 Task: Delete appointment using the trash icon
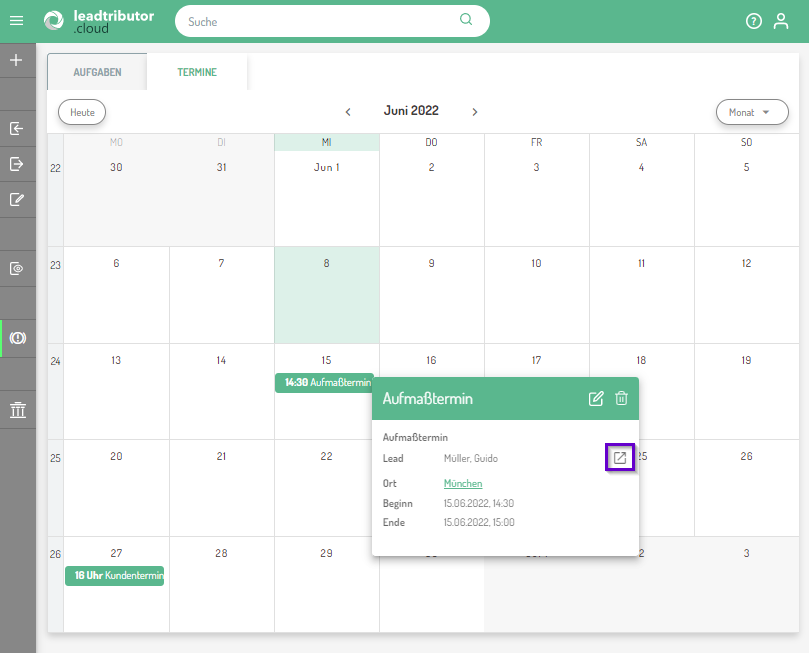[x=621, y=399]
